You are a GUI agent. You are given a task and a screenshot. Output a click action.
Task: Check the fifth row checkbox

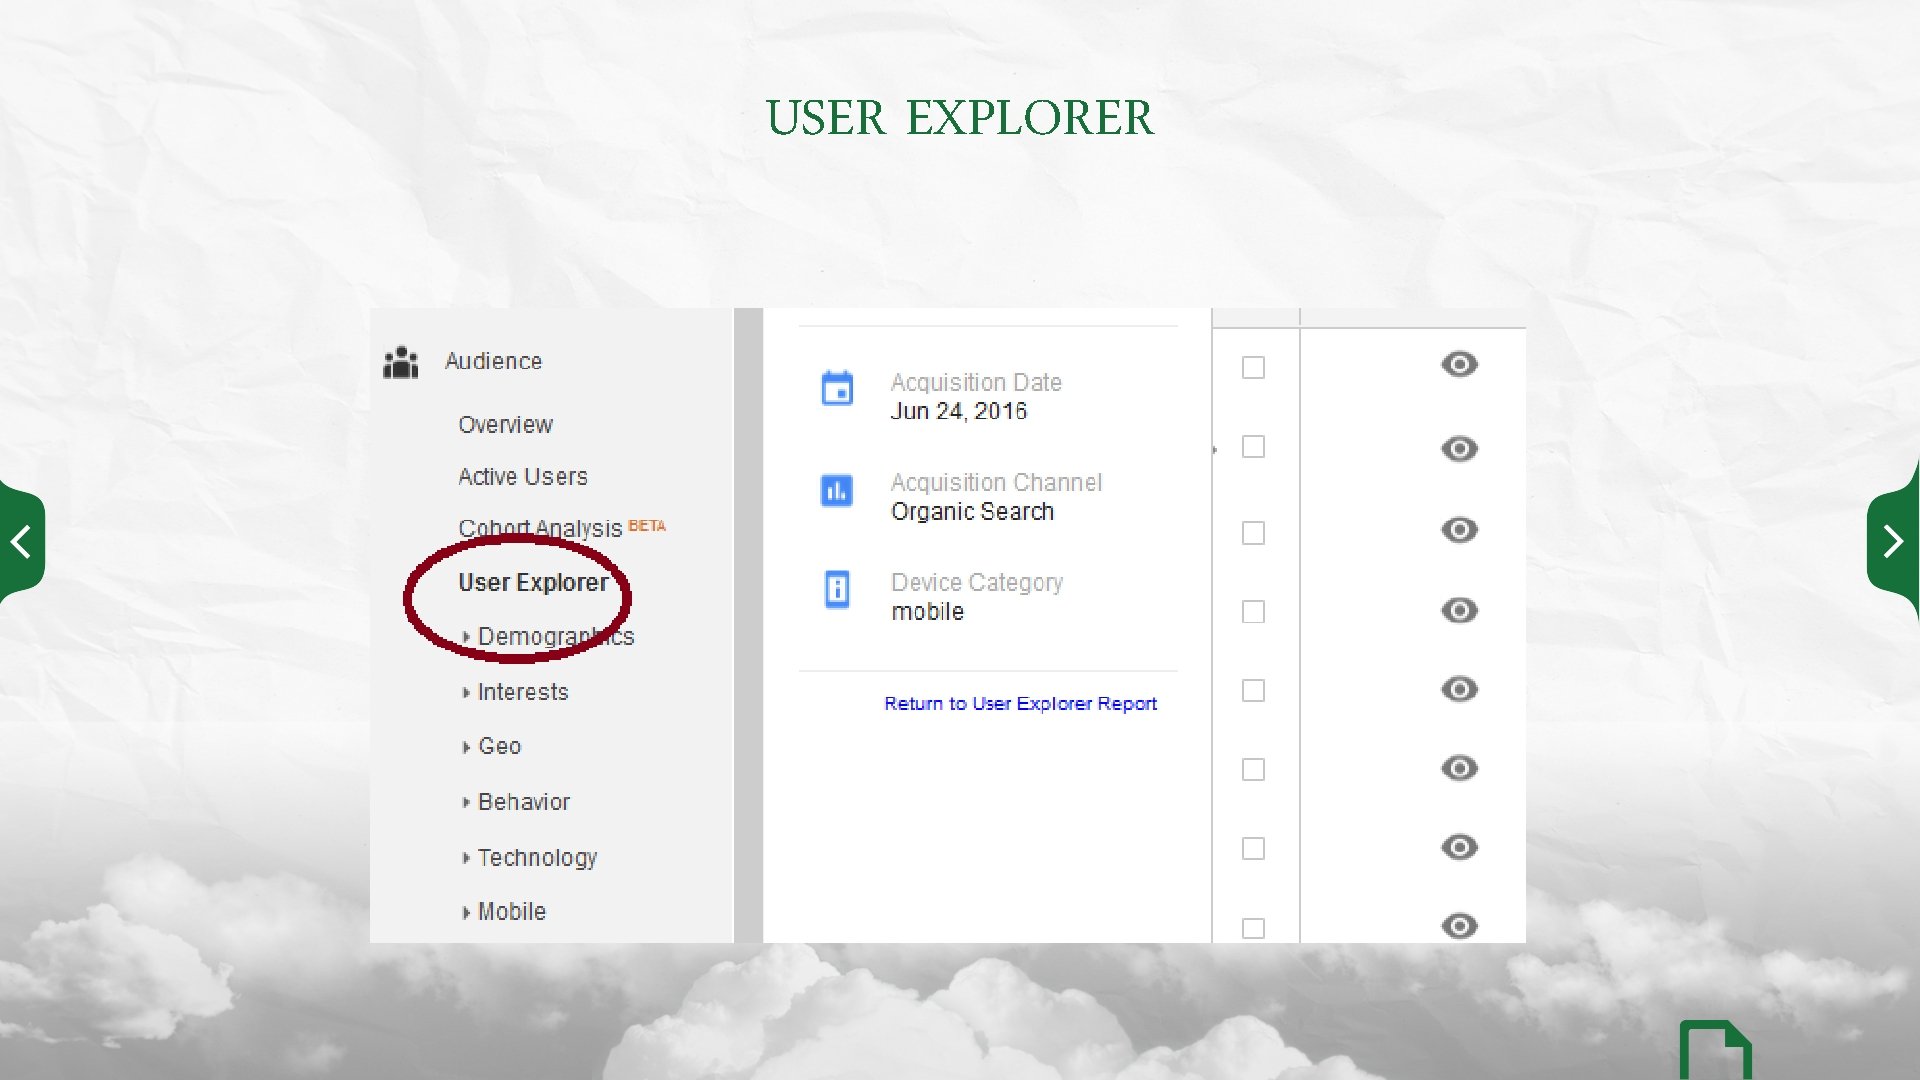pos(1253,691)
